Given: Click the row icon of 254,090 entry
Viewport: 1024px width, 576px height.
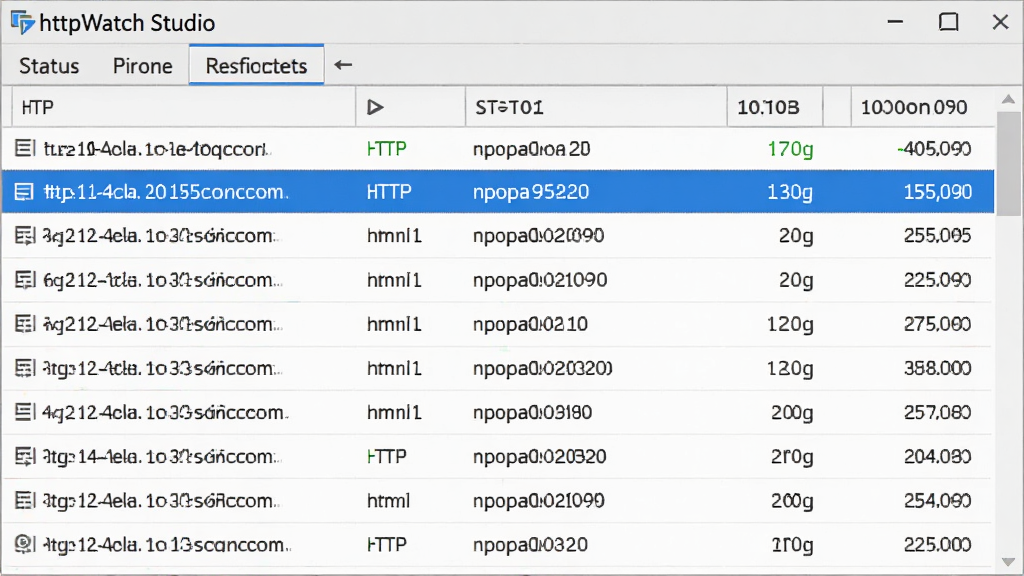Looking at the screenshot, I should pyautogui.click(x=25, y=500).
